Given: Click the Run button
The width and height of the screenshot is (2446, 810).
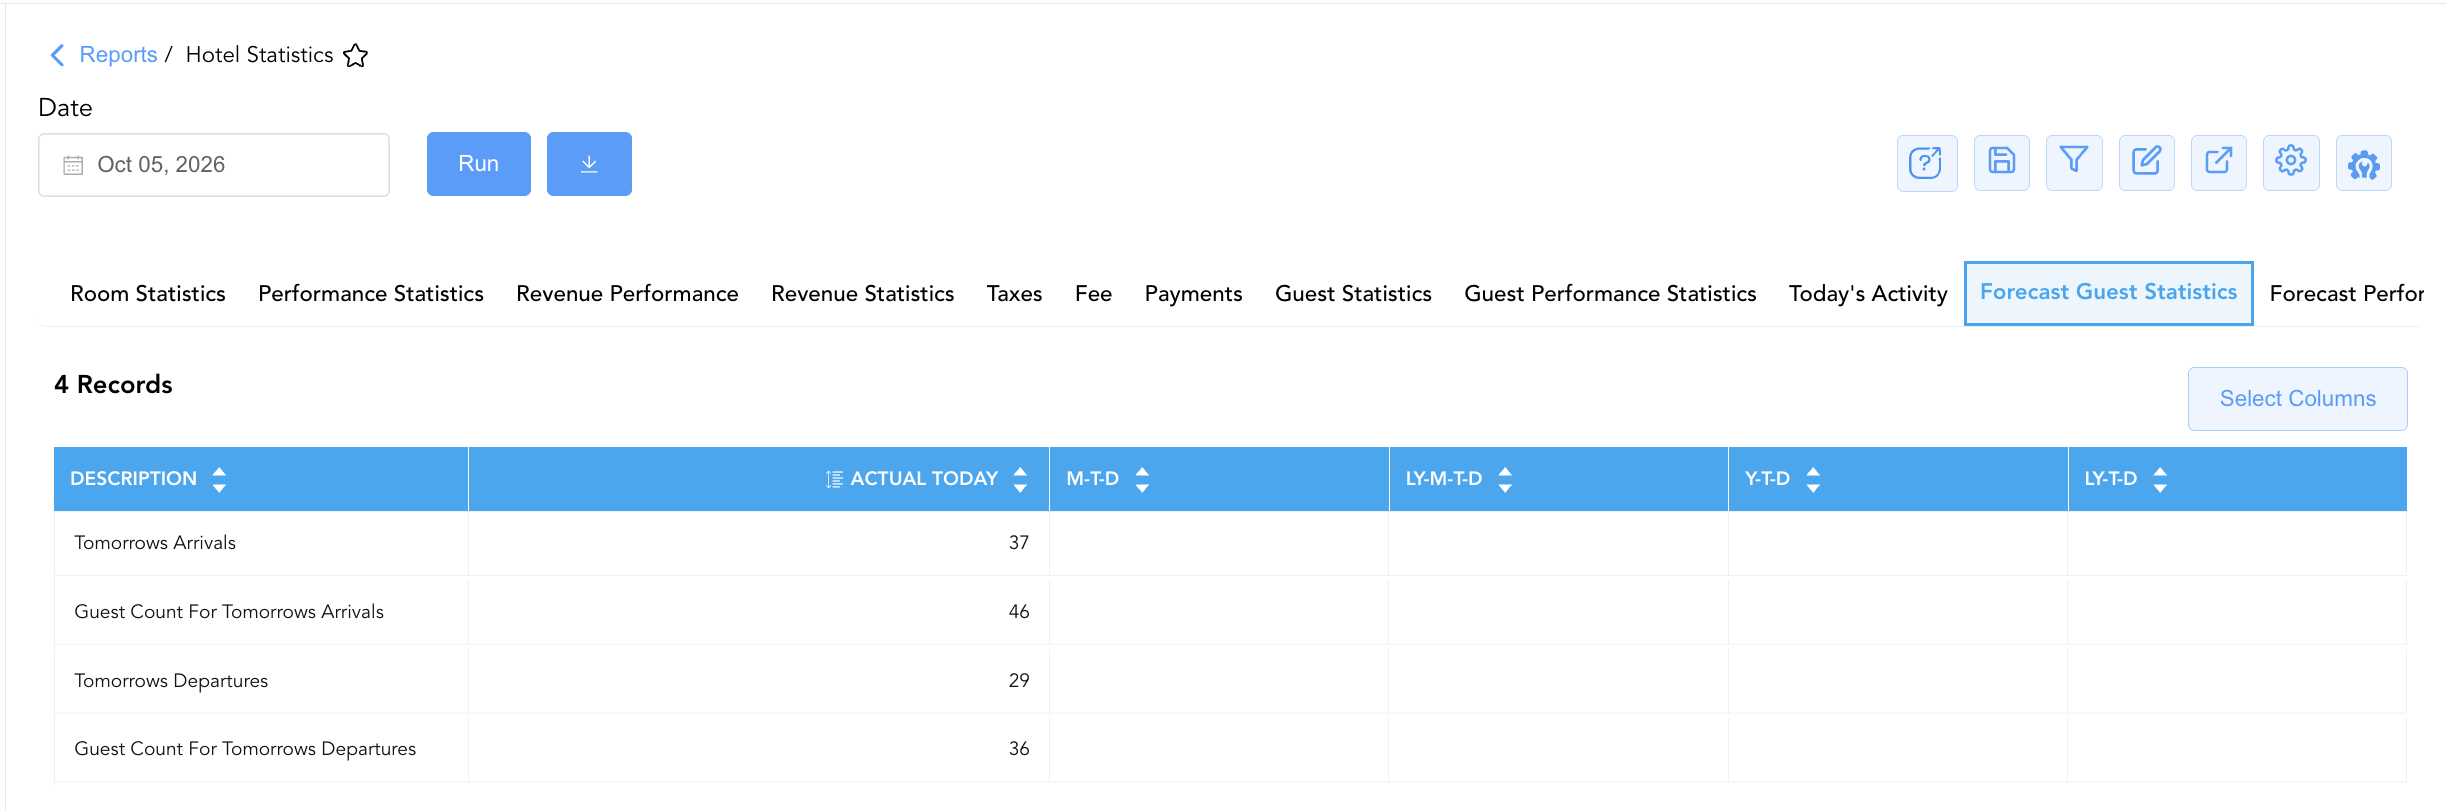Looking at the screenshot, I should tap(479, 164).
